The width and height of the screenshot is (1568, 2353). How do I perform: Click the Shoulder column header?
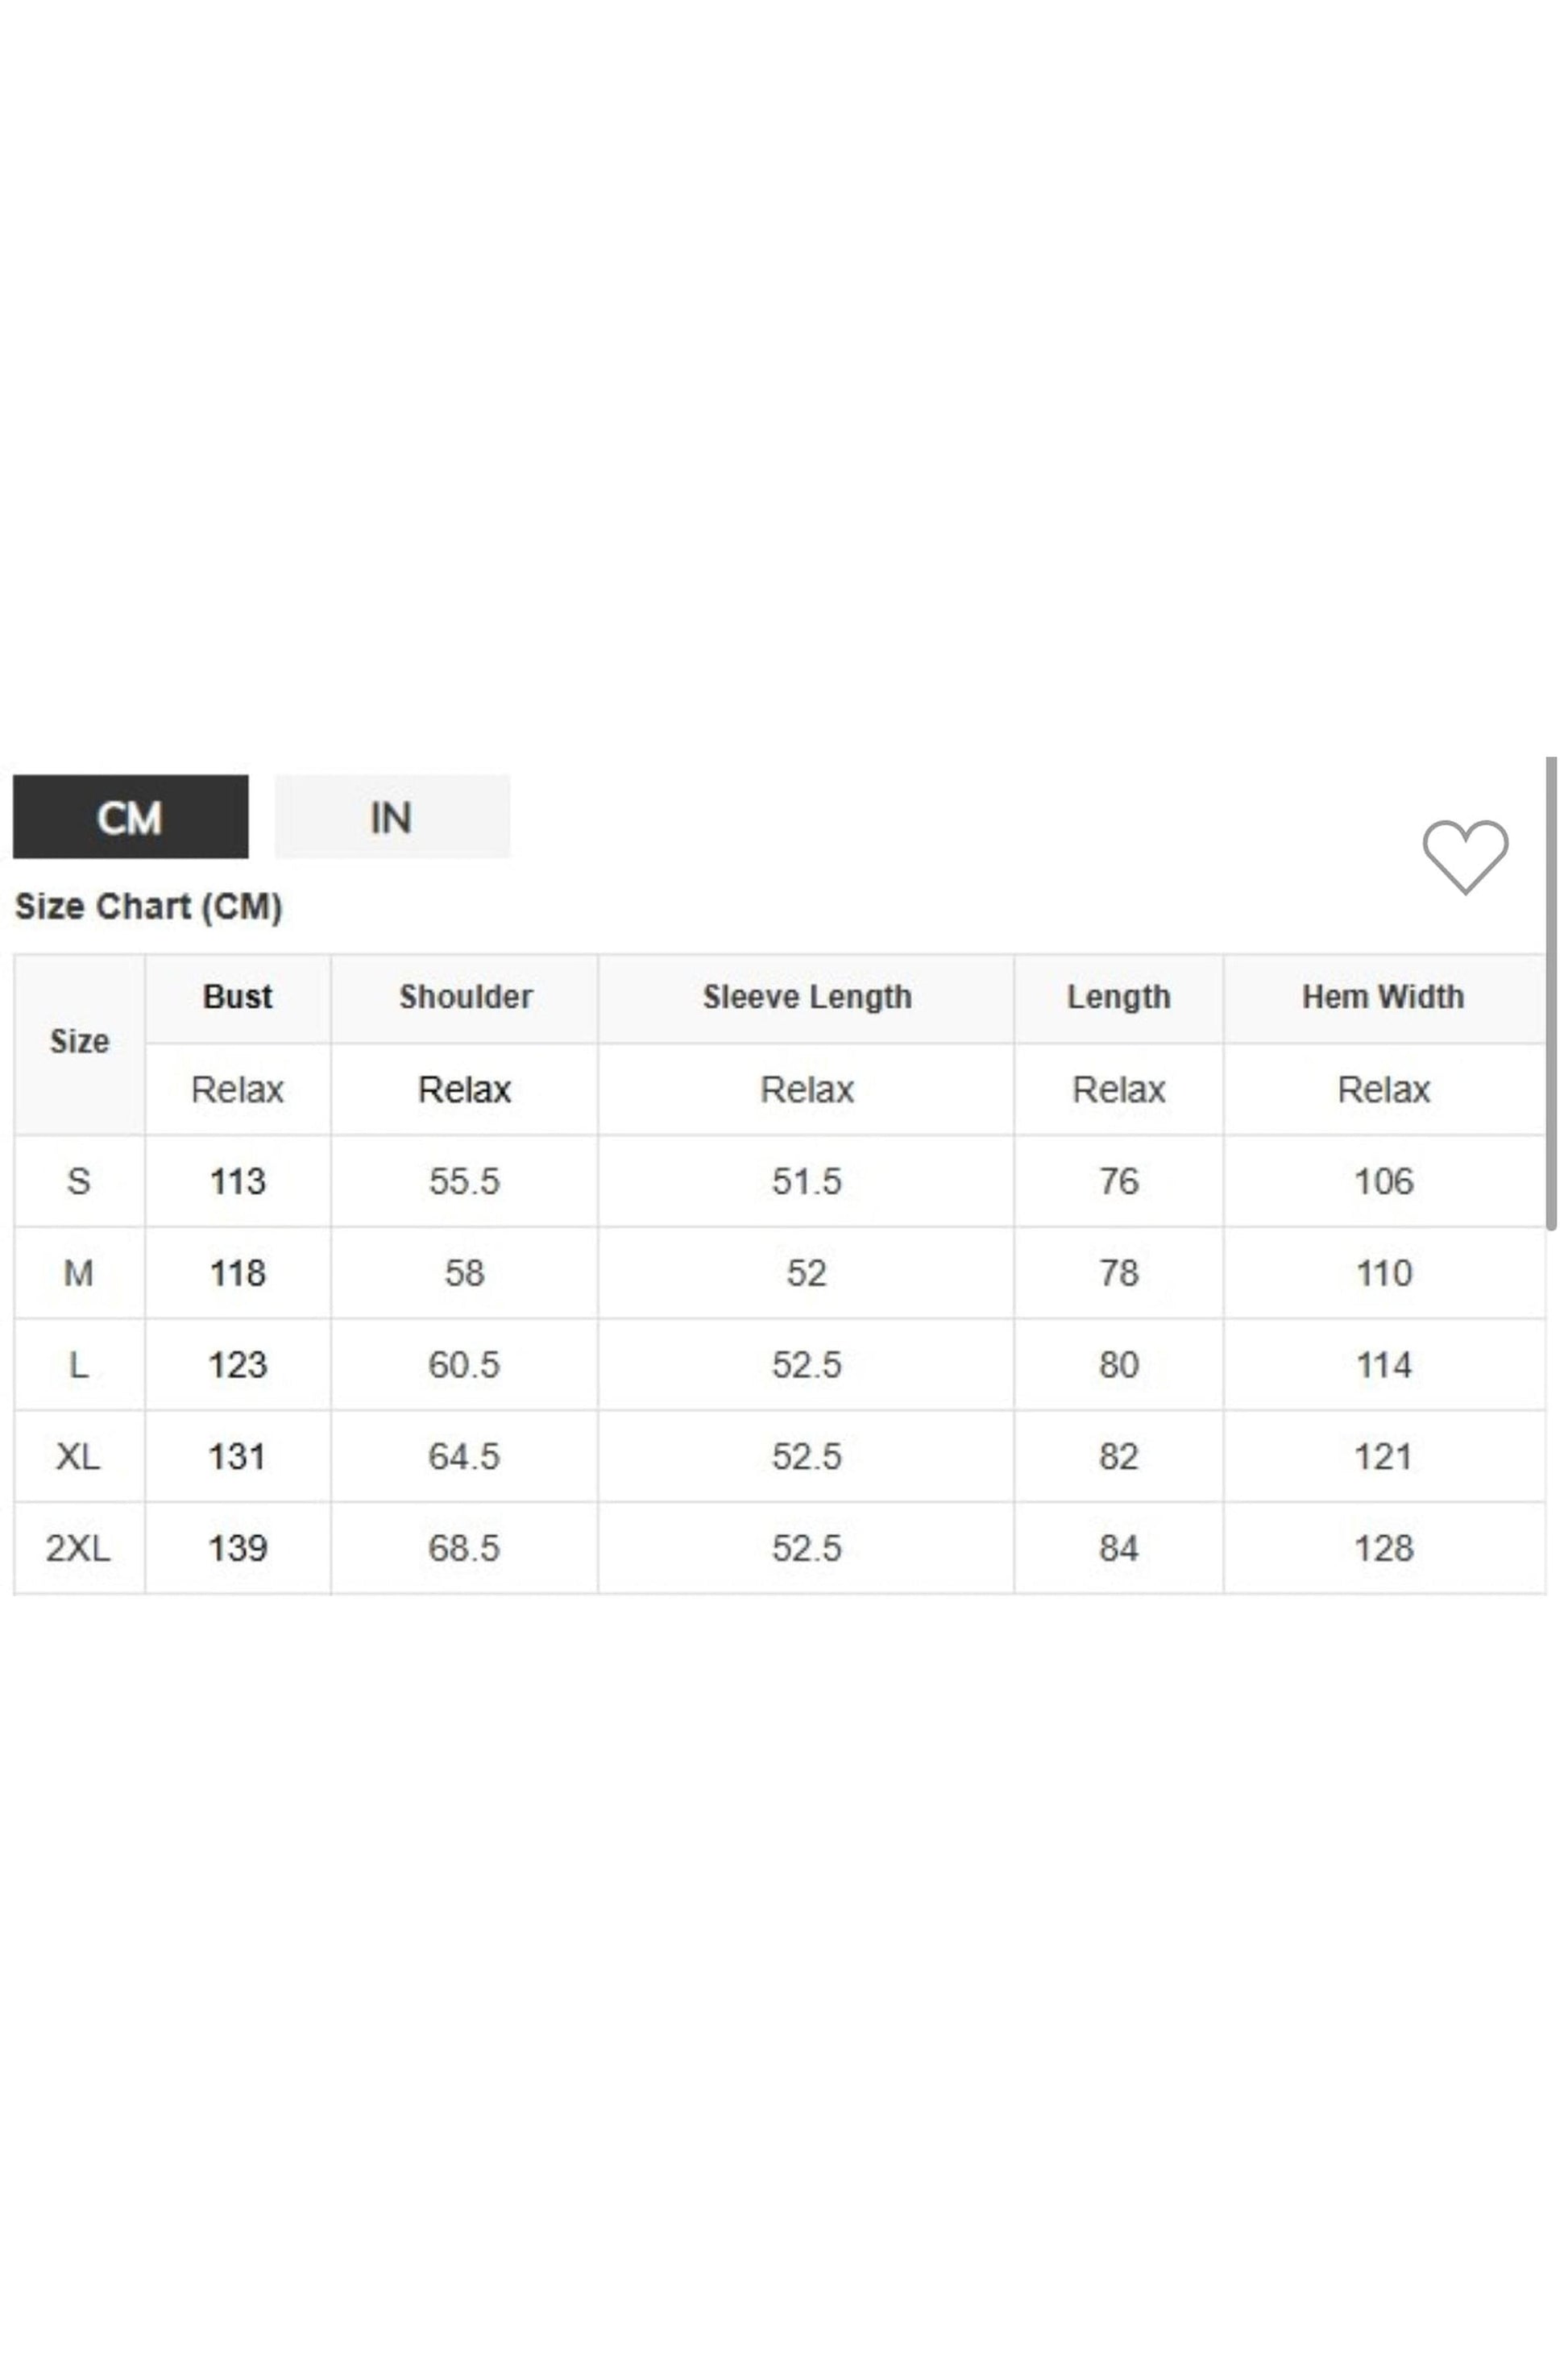(465, 997)
